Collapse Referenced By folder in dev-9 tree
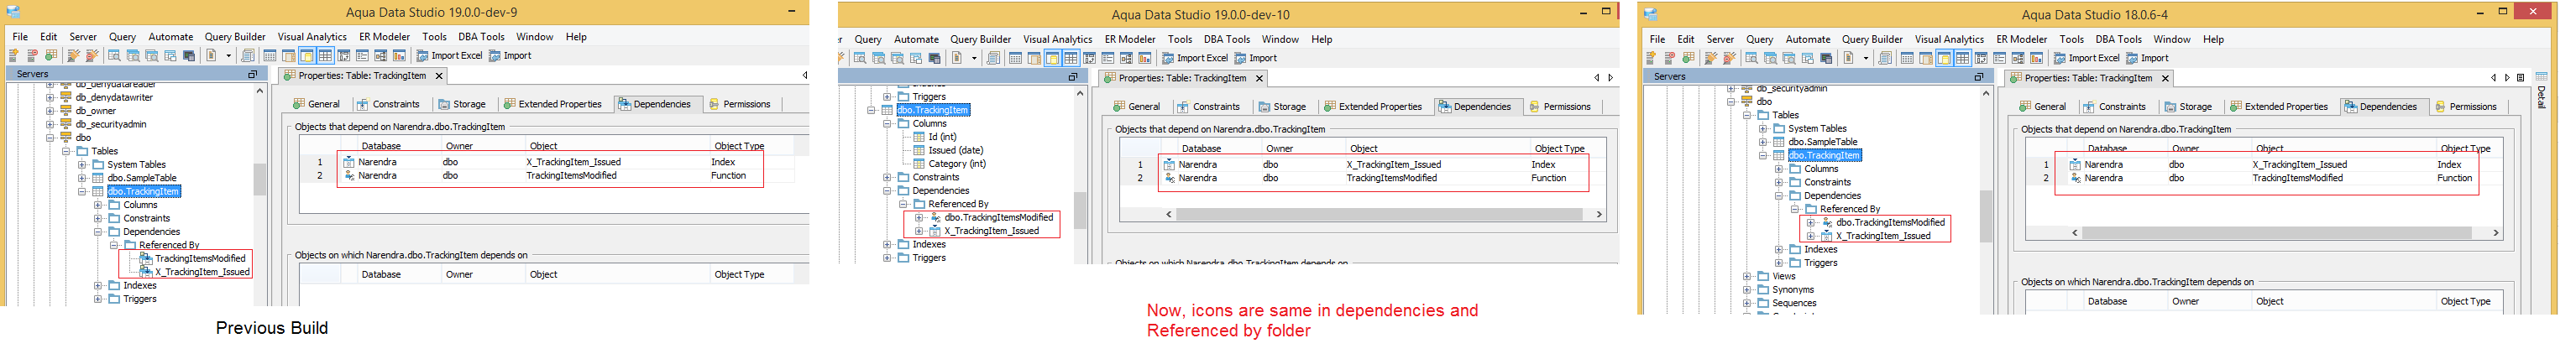Screen dimensions: 2576x354 114,245
